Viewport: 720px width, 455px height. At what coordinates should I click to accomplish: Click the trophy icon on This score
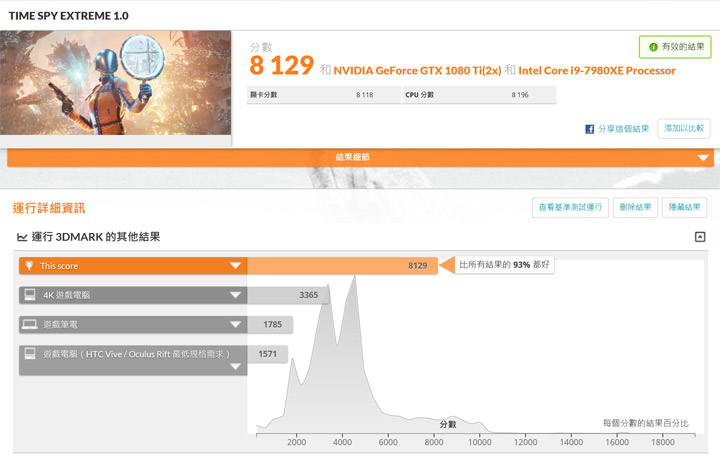29,265
